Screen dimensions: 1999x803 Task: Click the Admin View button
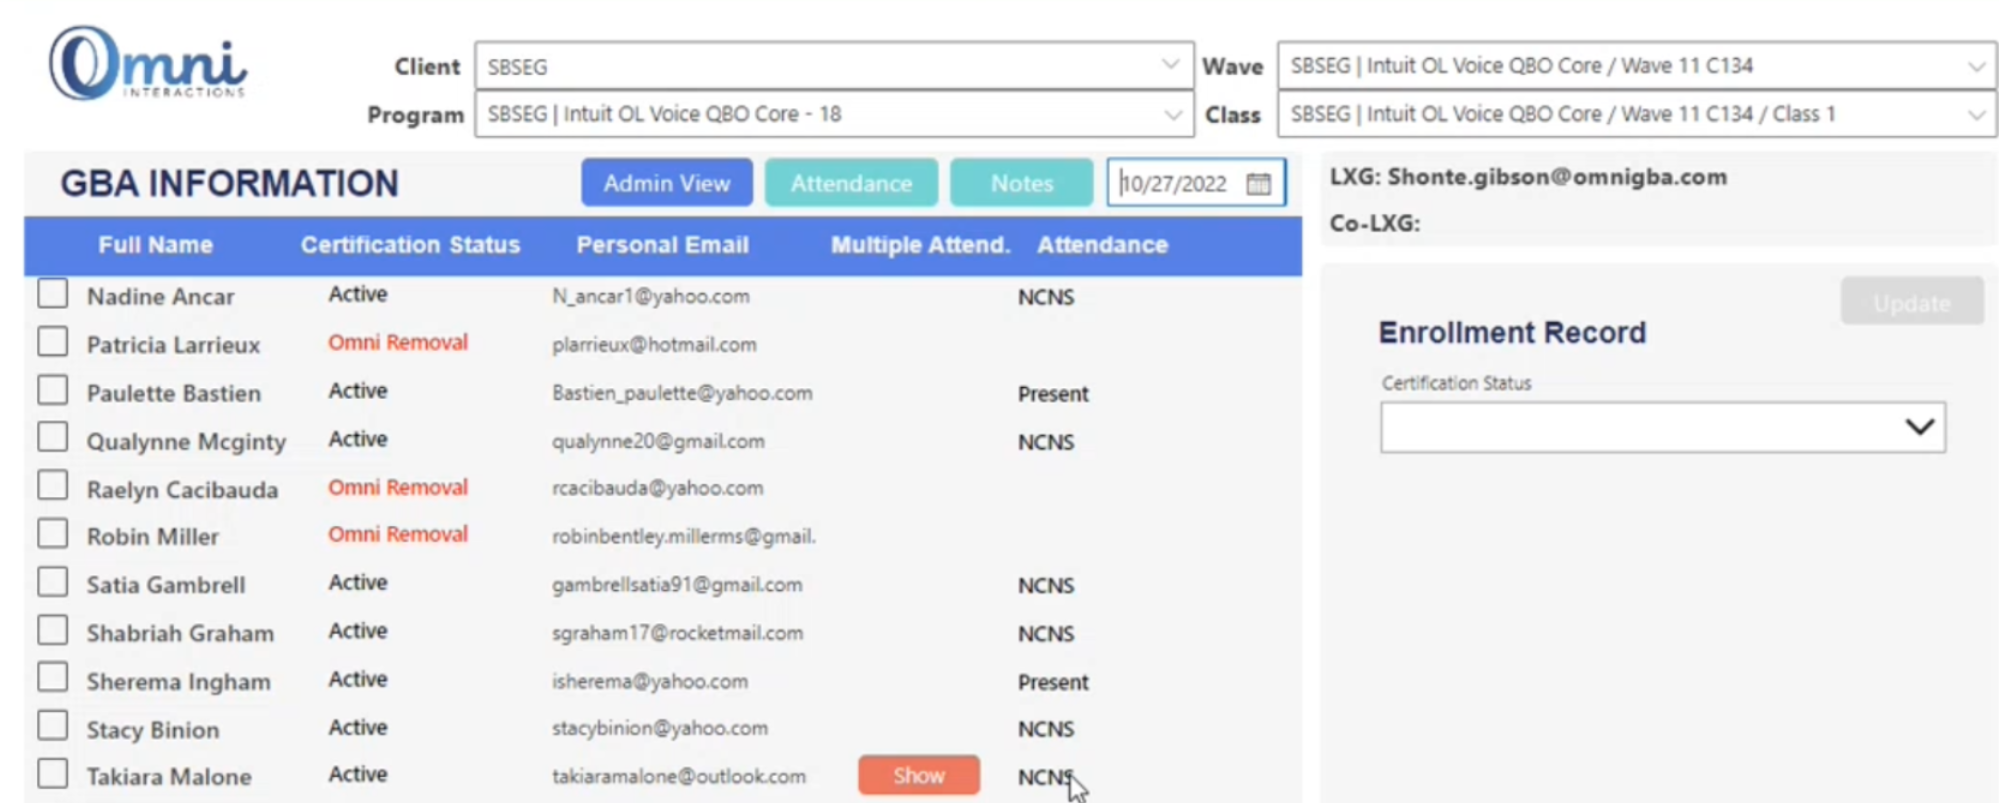[667, 183]
